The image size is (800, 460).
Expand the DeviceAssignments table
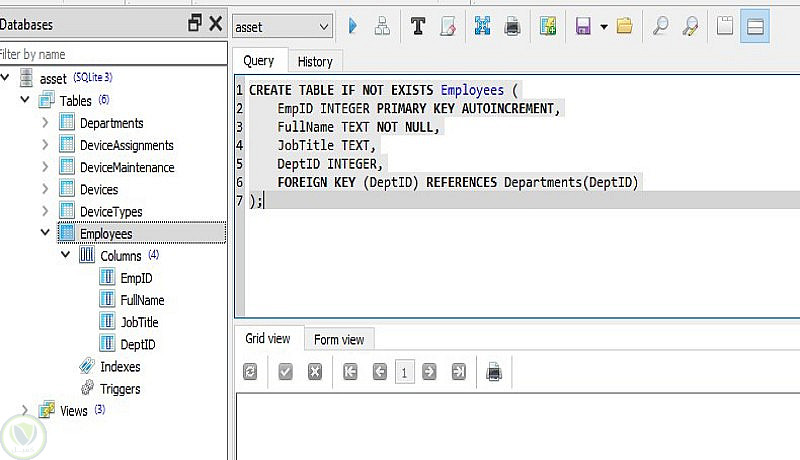tap(45, 145)
